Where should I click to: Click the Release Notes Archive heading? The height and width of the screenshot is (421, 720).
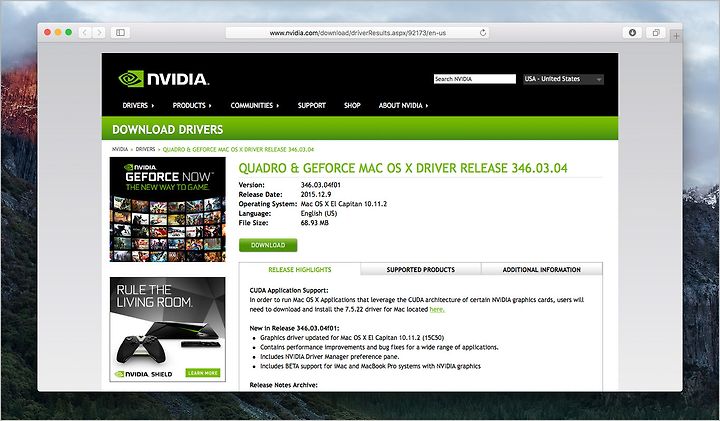click(283, 385)
